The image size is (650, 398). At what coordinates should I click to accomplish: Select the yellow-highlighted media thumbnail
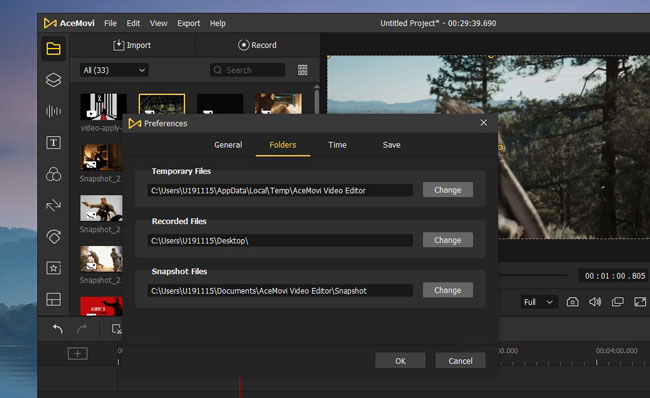tap(162, 104)
